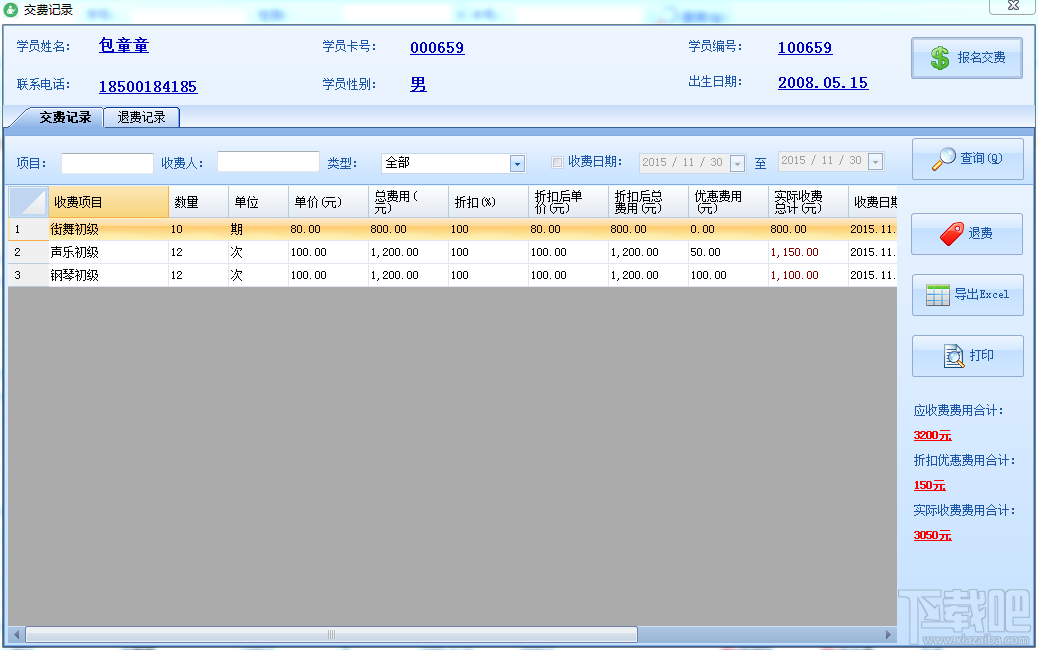The height and width of the screenshot is (650, 1038).
Task: Open the start date picker arrow
Action: pos(737,163)
